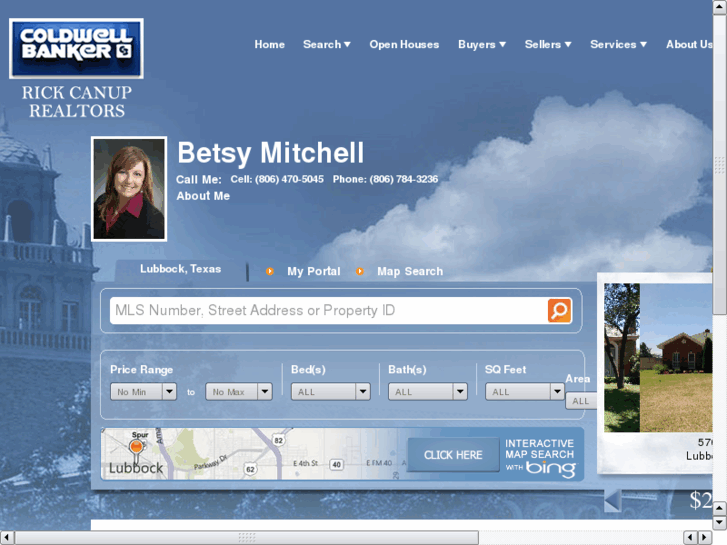Click the horizontal scrollbar right arrow at far right
Viewport: 727px width, 545px height.
[x=705, y=537]
